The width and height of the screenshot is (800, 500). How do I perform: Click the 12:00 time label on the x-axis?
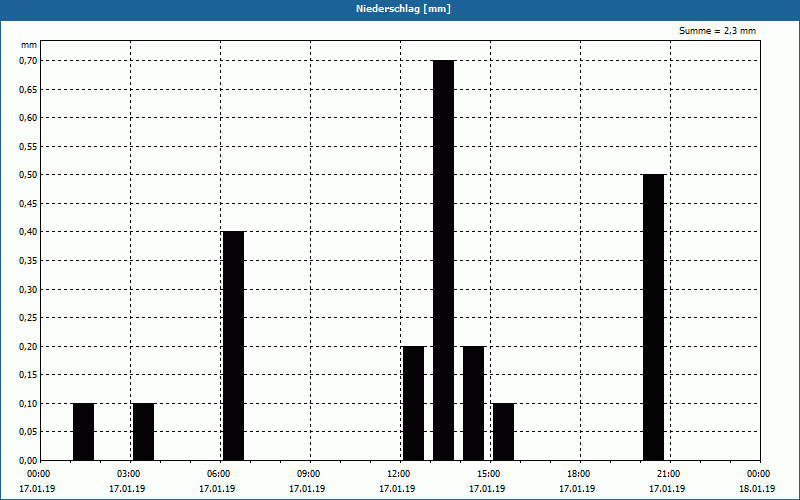click(x=398, y=474)
